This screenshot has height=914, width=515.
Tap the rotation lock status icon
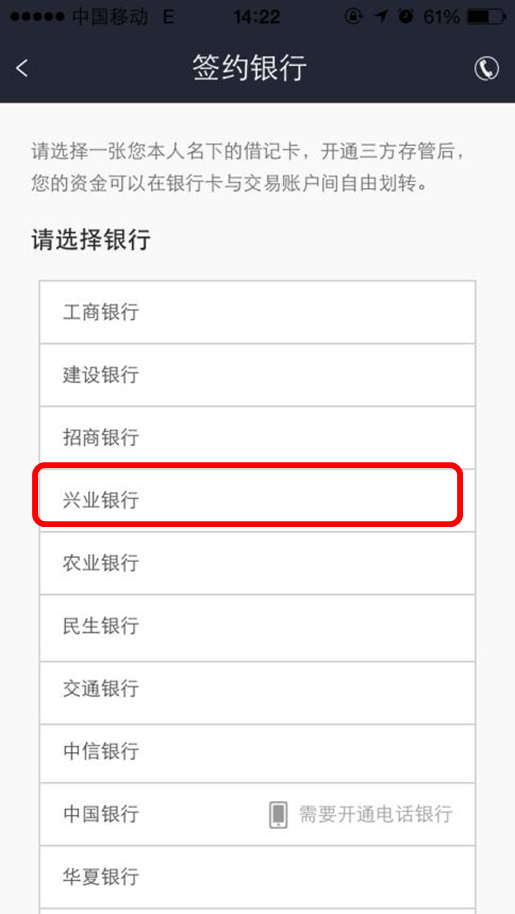(x=354, y=17)
